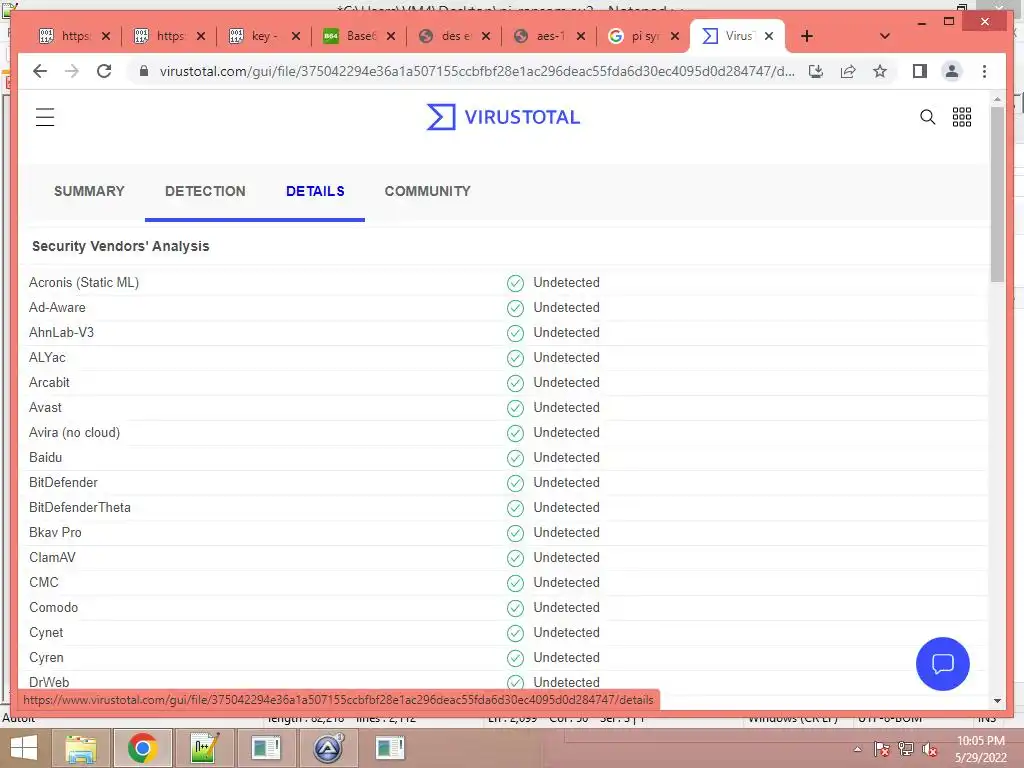Click Undetected result for Cyren
The height and width of the screenshot is (768, 1024).
coord(566,658)
